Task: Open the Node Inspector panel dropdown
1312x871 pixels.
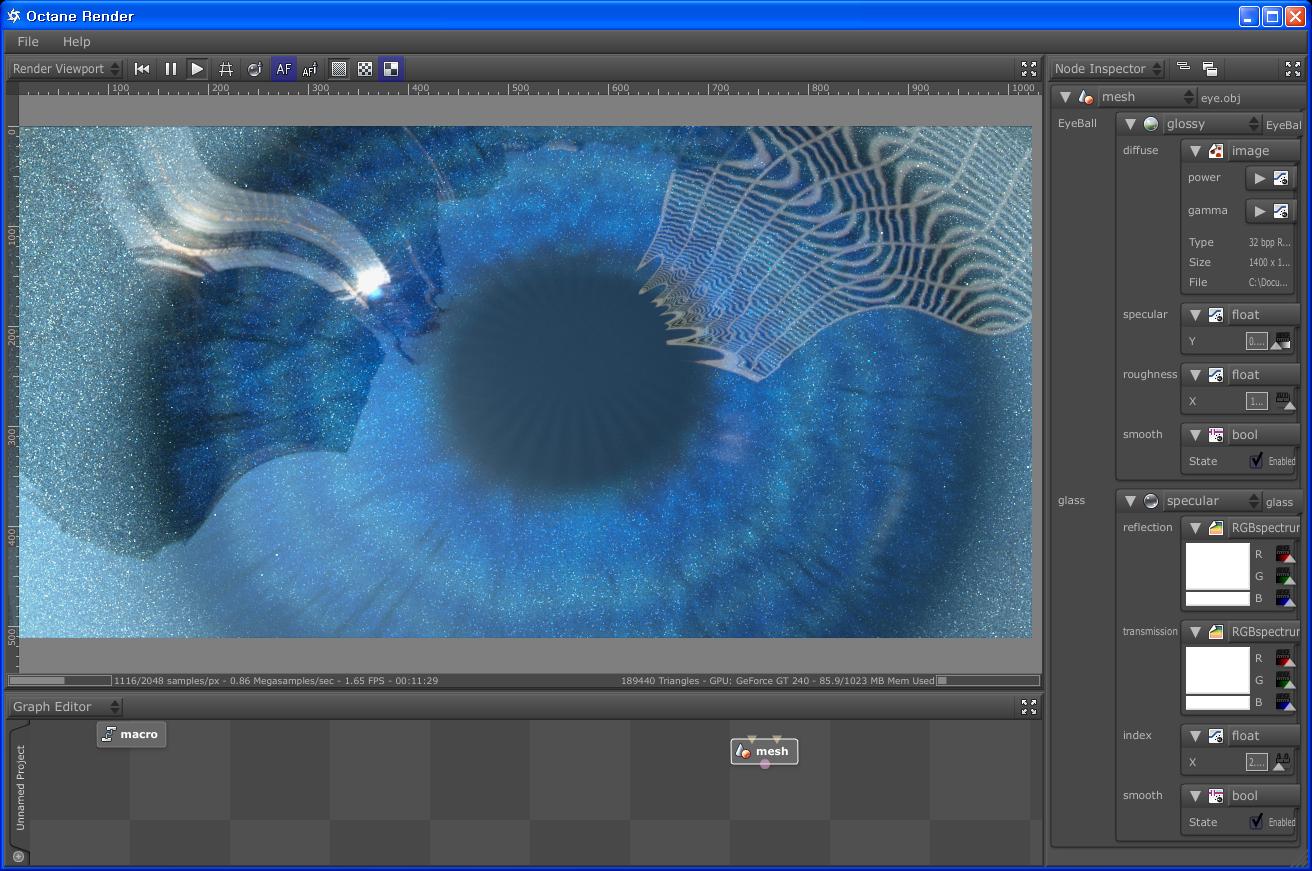Action: (x=1108, y=69)
